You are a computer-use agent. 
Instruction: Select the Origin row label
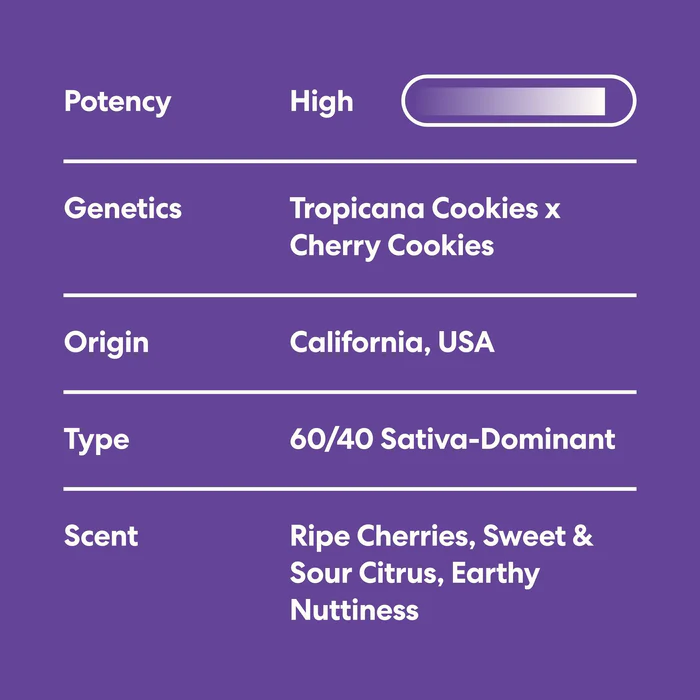106,343
